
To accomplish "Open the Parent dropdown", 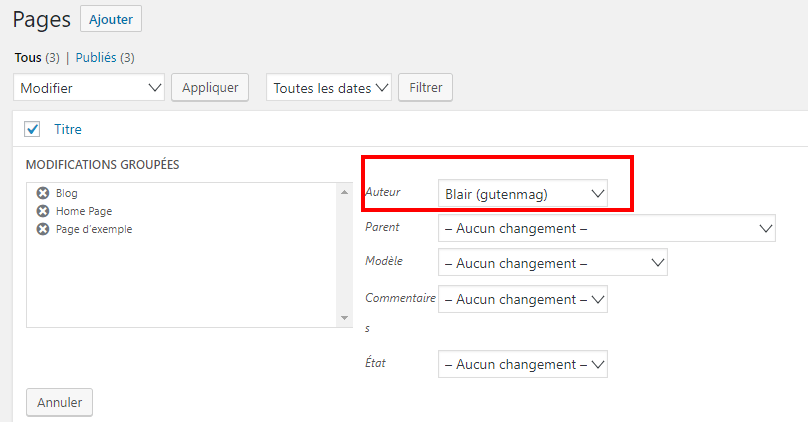I will [607, 229].
